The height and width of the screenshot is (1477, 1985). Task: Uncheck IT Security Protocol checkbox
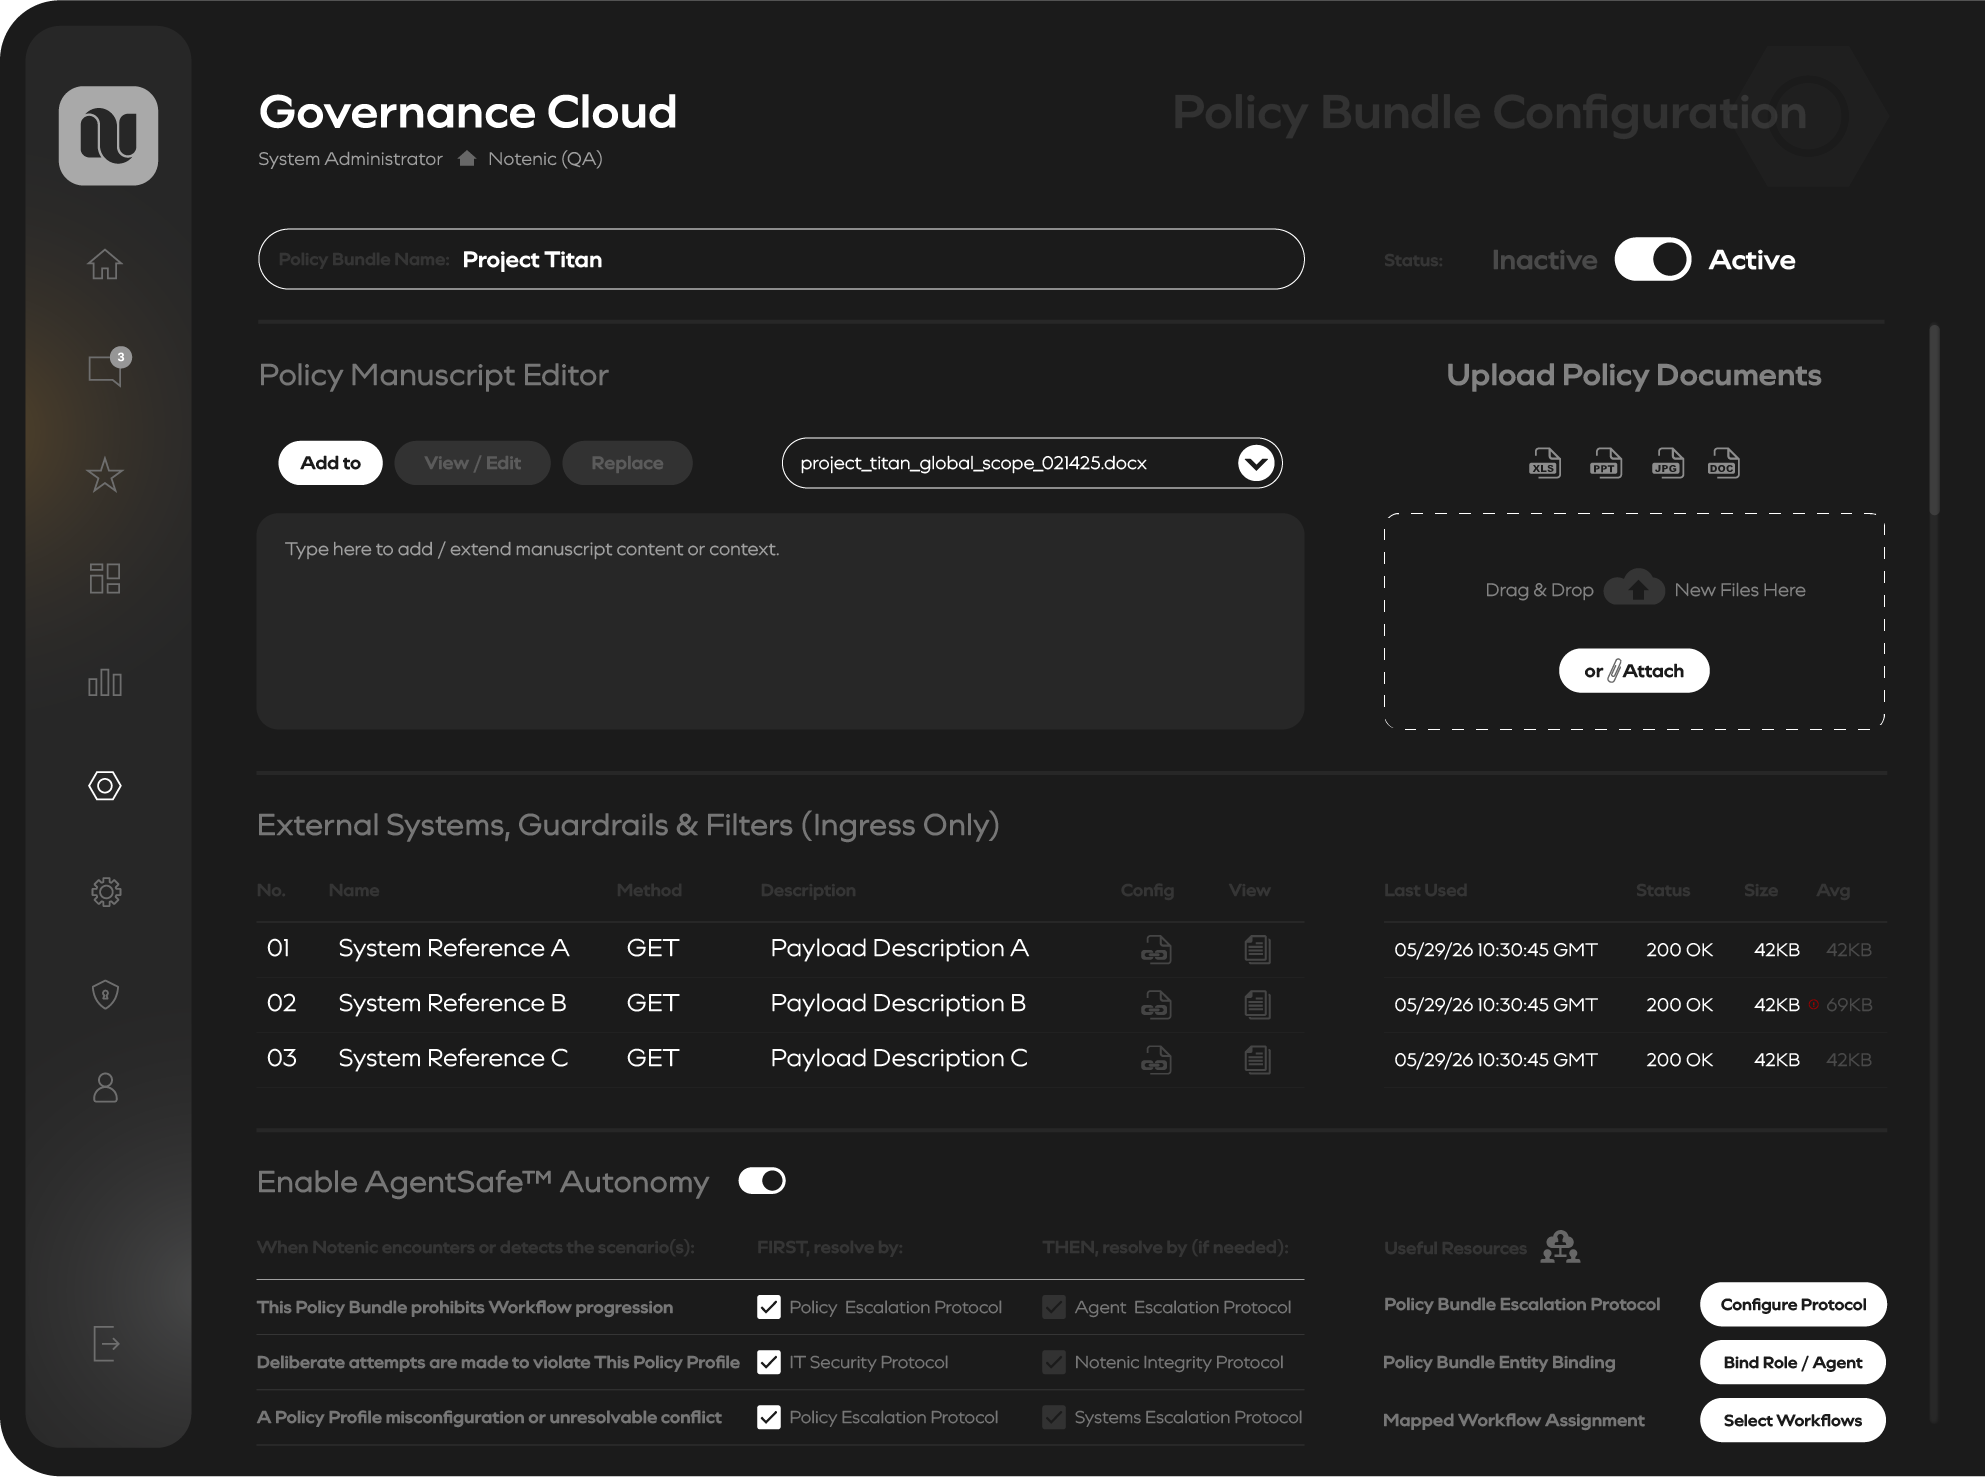tap(768, 1362)
